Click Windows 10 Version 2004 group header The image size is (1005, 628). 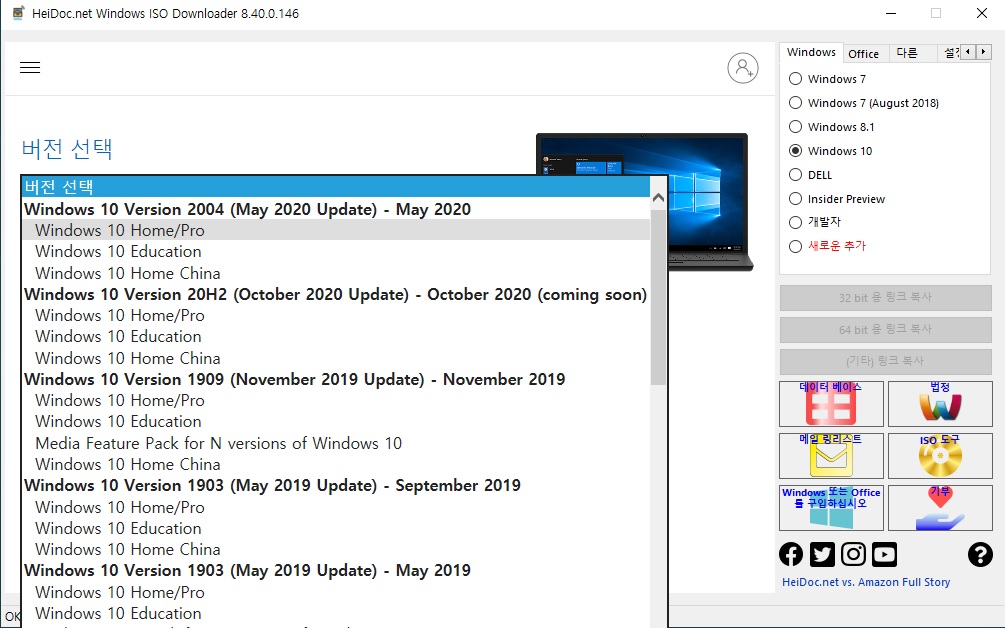coord(336,209)
